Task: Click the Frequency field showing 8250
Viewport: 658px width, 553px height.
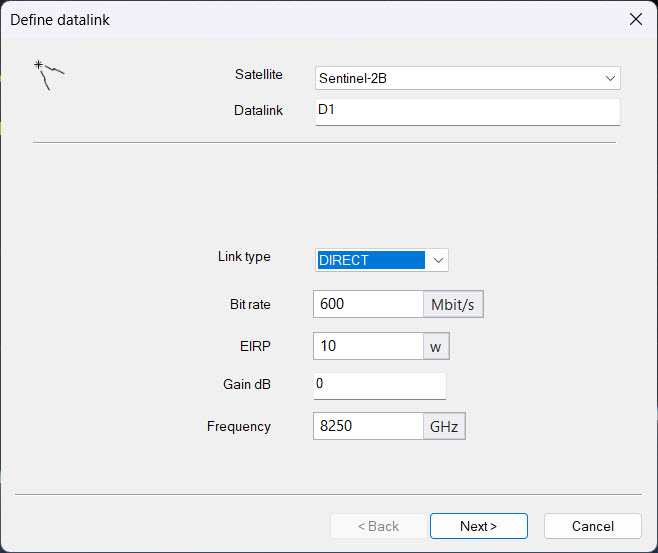Action: click(367, 427)
